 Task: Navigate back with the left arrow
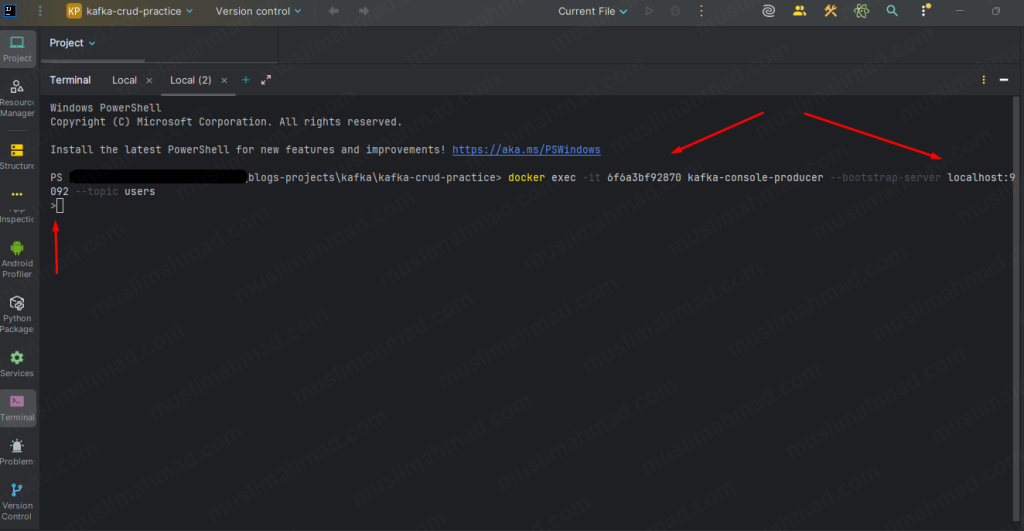click(334, 11)
